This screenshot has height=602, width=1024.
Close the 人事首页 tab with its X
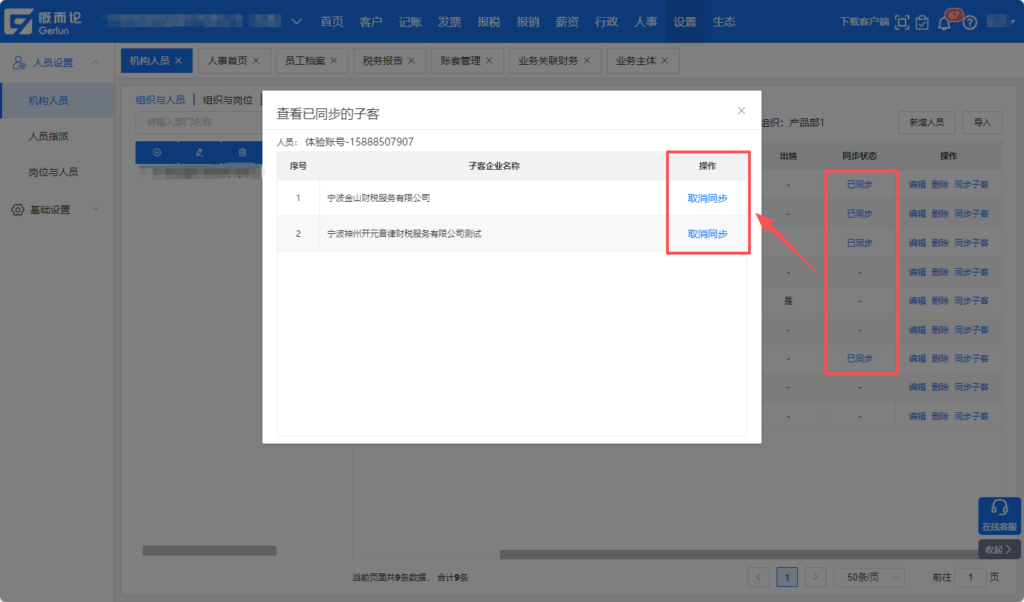pyautogui.click(x=255, y=61)
